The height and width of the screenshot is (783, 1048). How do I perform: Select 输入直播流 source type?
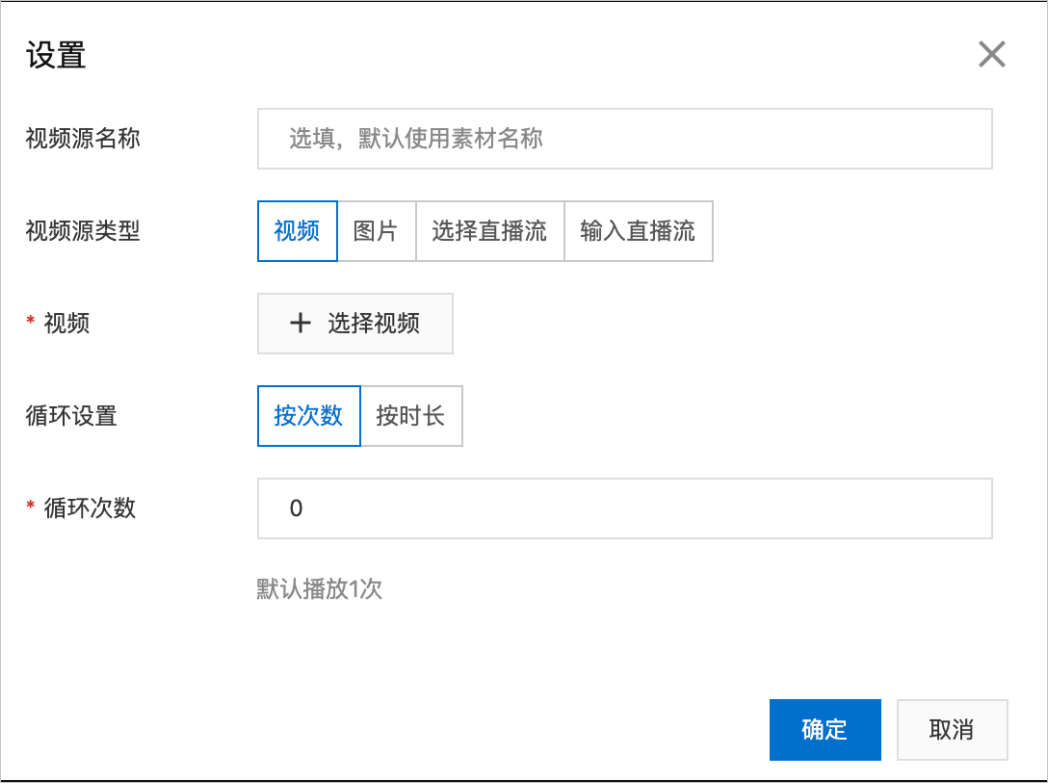coord(639,231)
